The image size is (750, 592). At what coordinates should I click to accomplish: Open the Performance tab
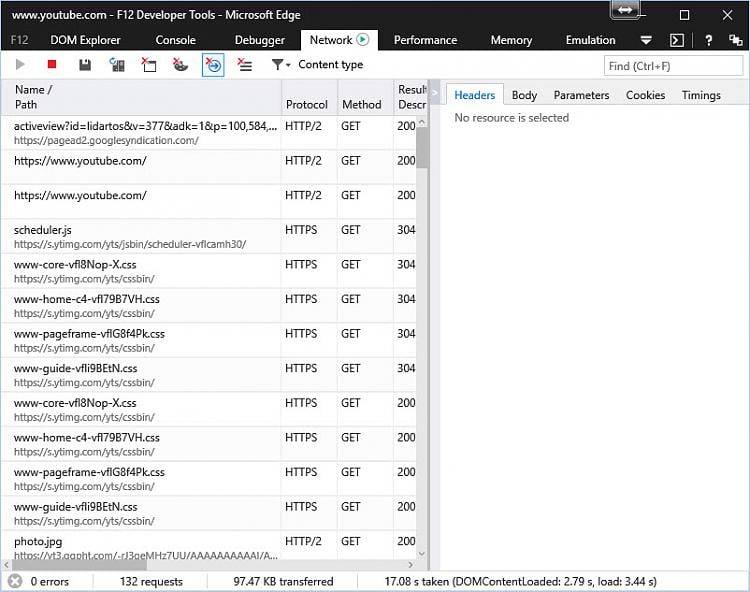click(x=425, y=40)
